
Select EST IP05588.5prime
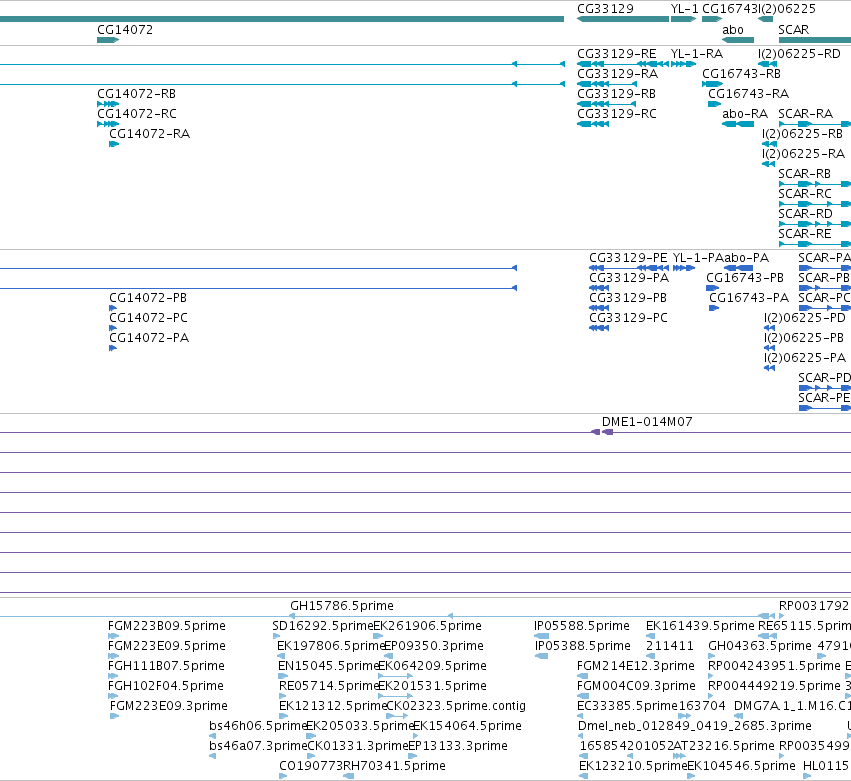point(541,636)
